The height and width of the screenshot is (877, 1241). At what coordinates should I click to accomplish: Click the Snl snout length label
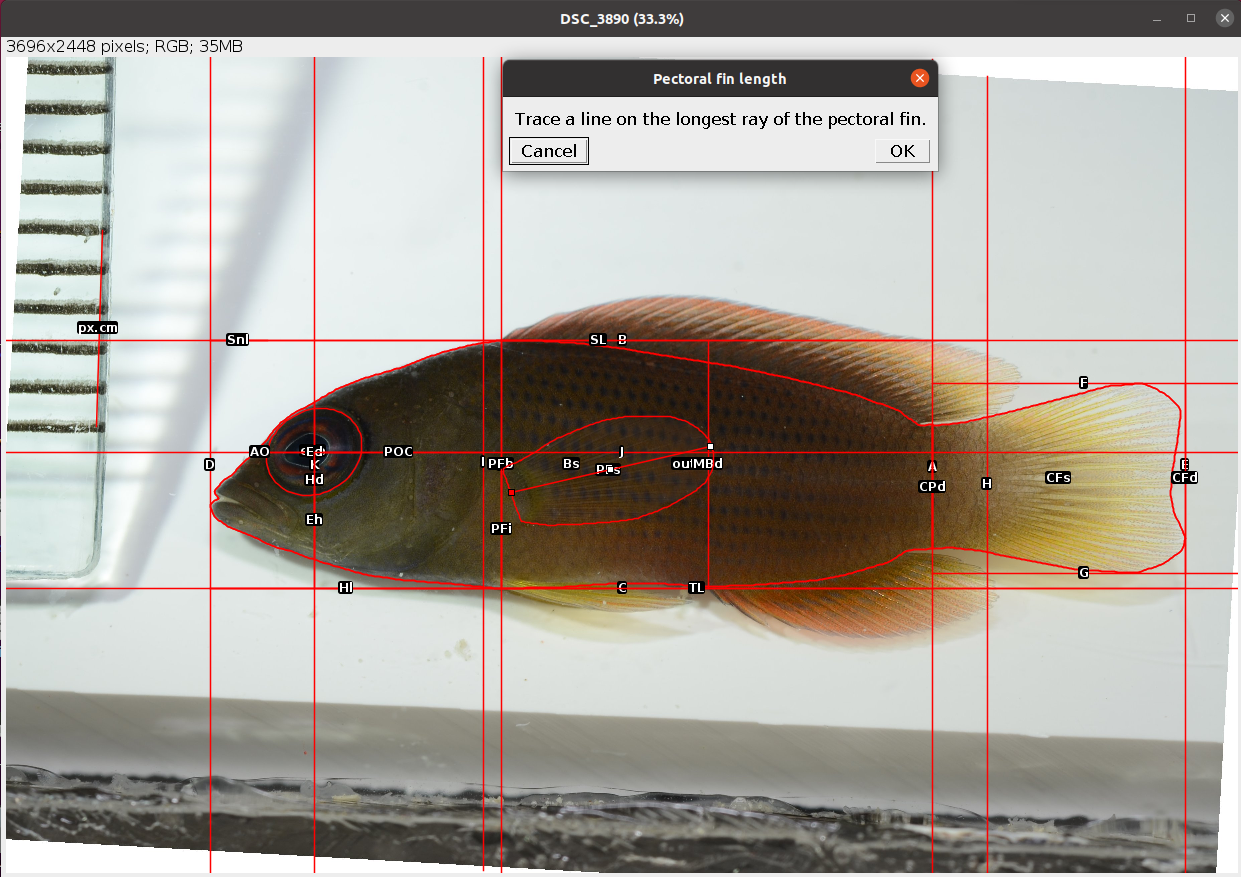(x=237, y=339)
